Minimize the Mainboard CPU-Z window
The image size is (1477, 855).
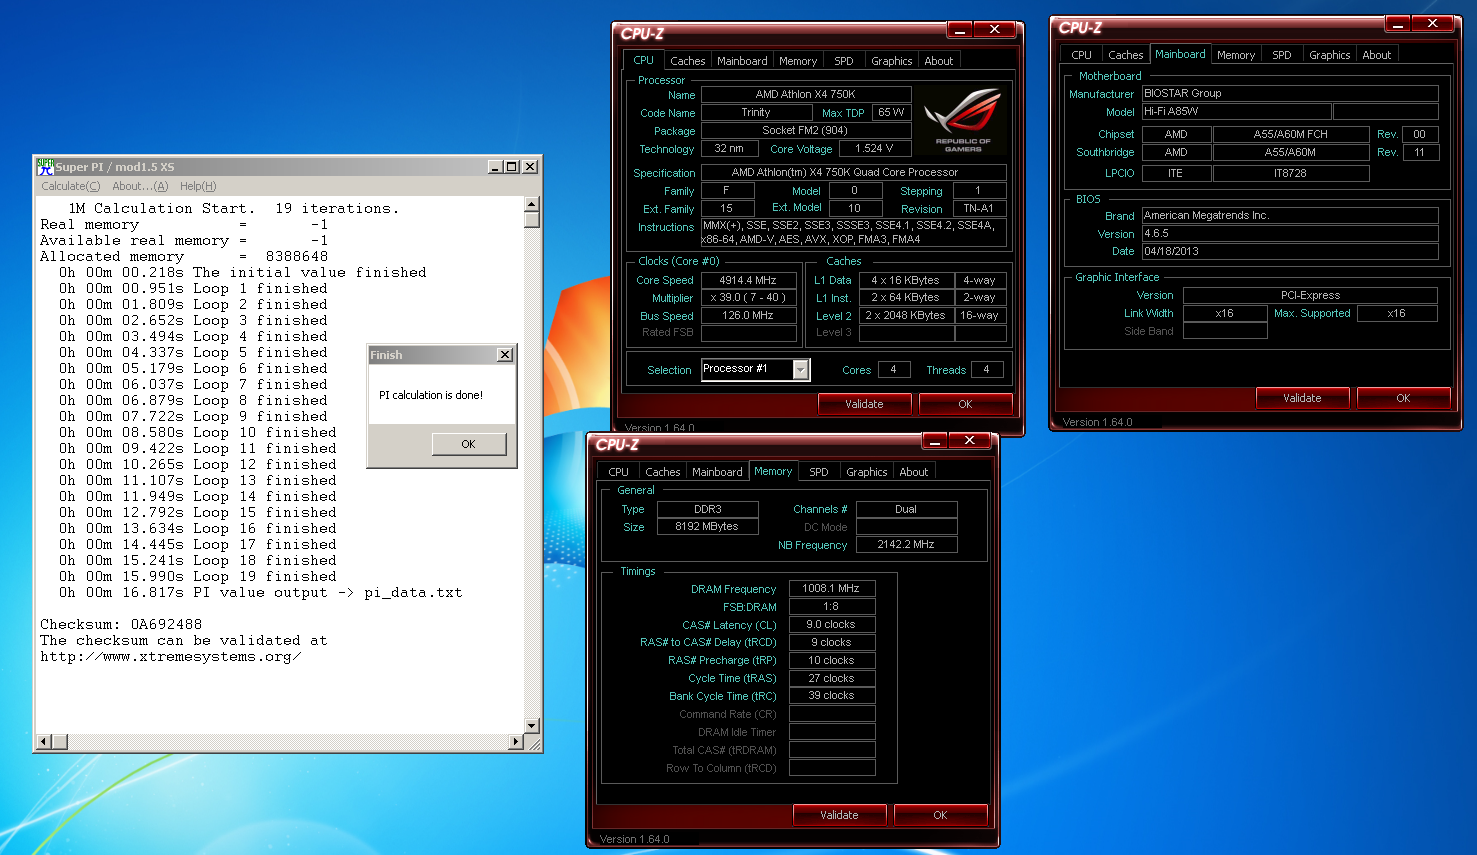(x=1397, y=24)
